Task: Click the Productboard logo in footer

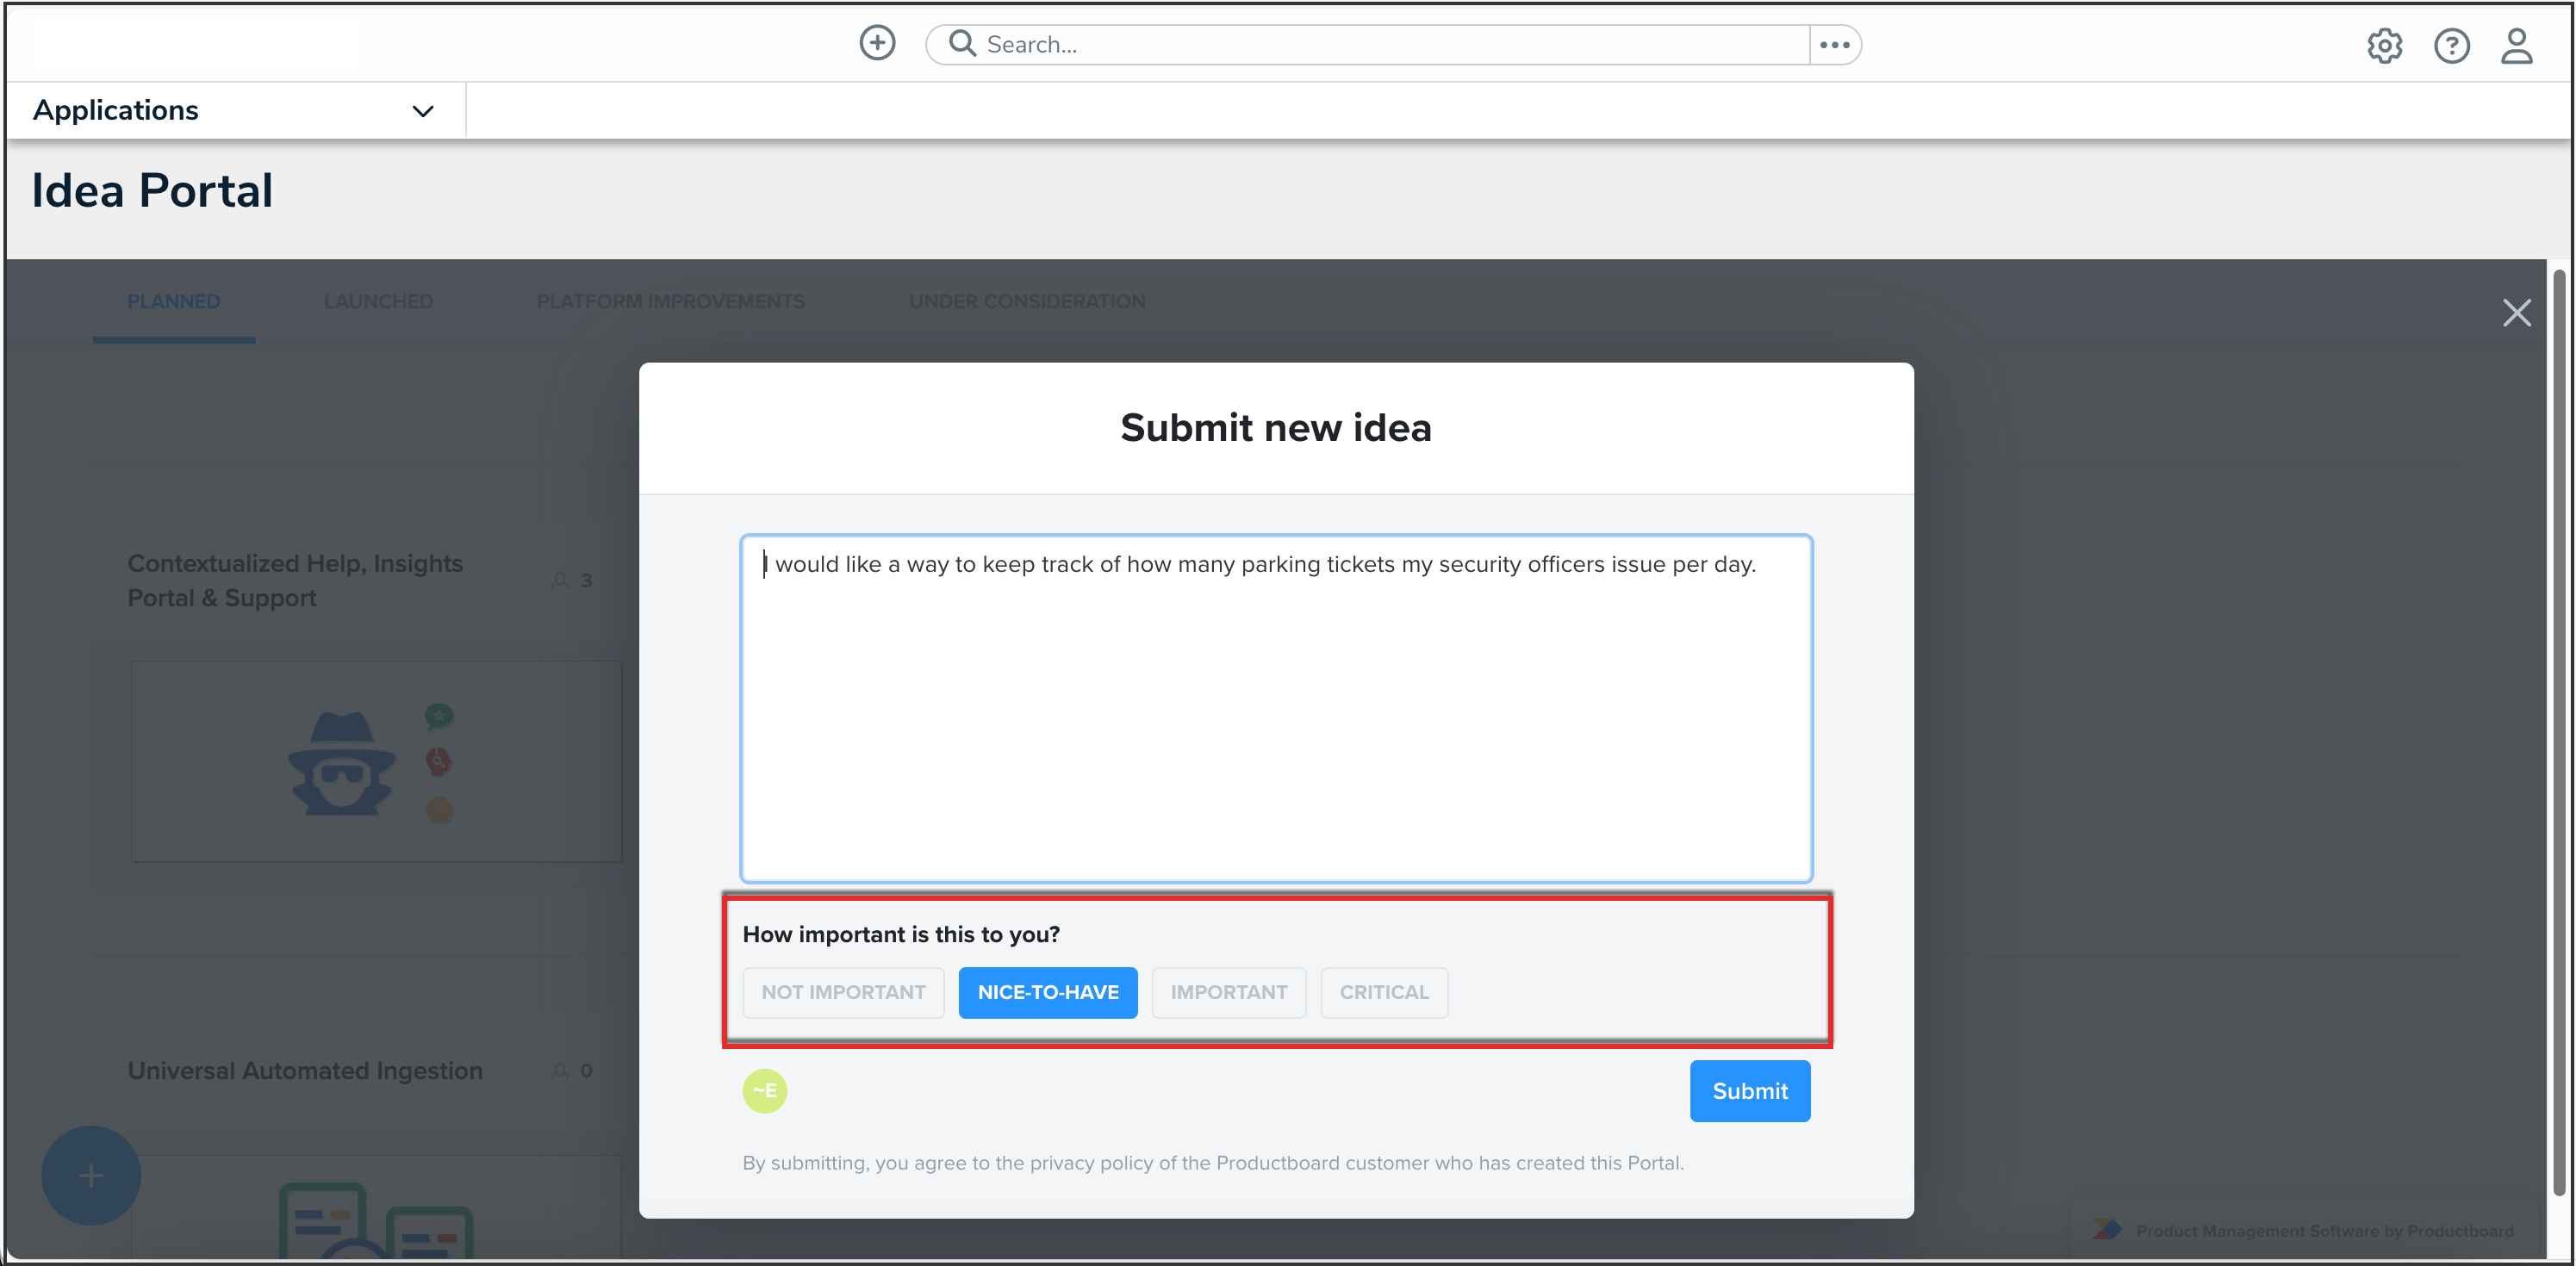Action: 2106,1230
